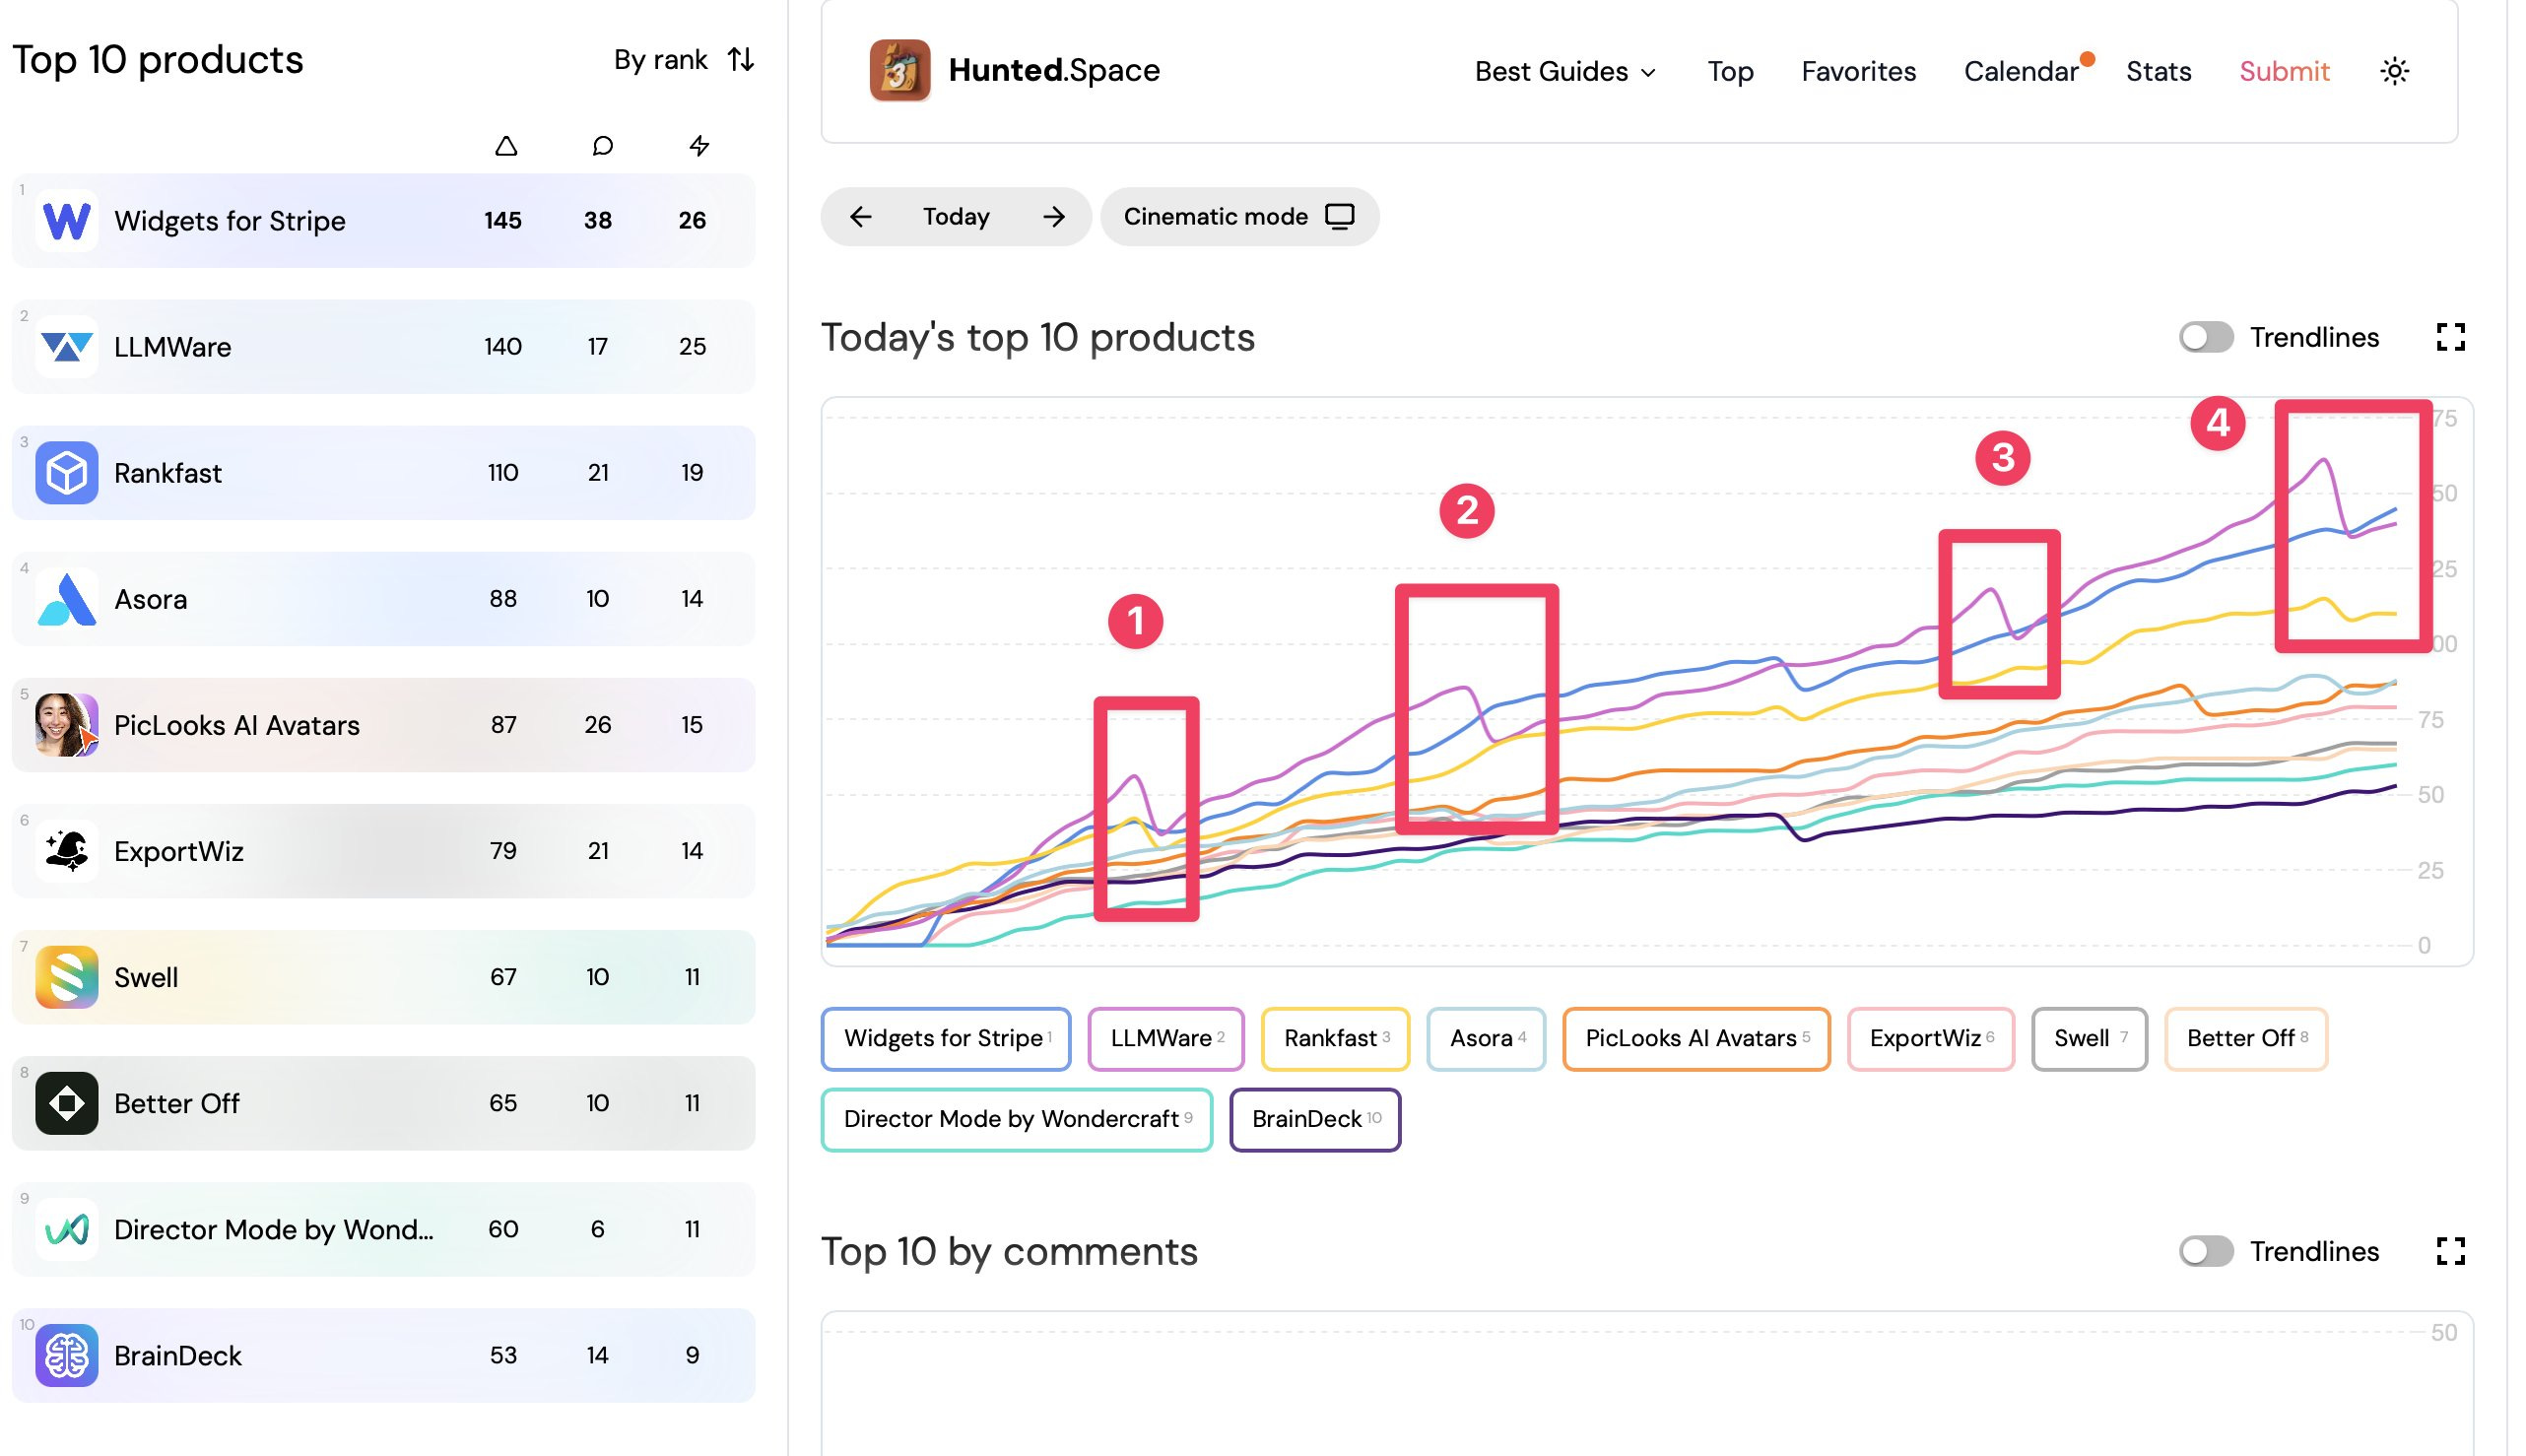Expand Top 10 by comments chart fullscreen

[2450, 1251]
